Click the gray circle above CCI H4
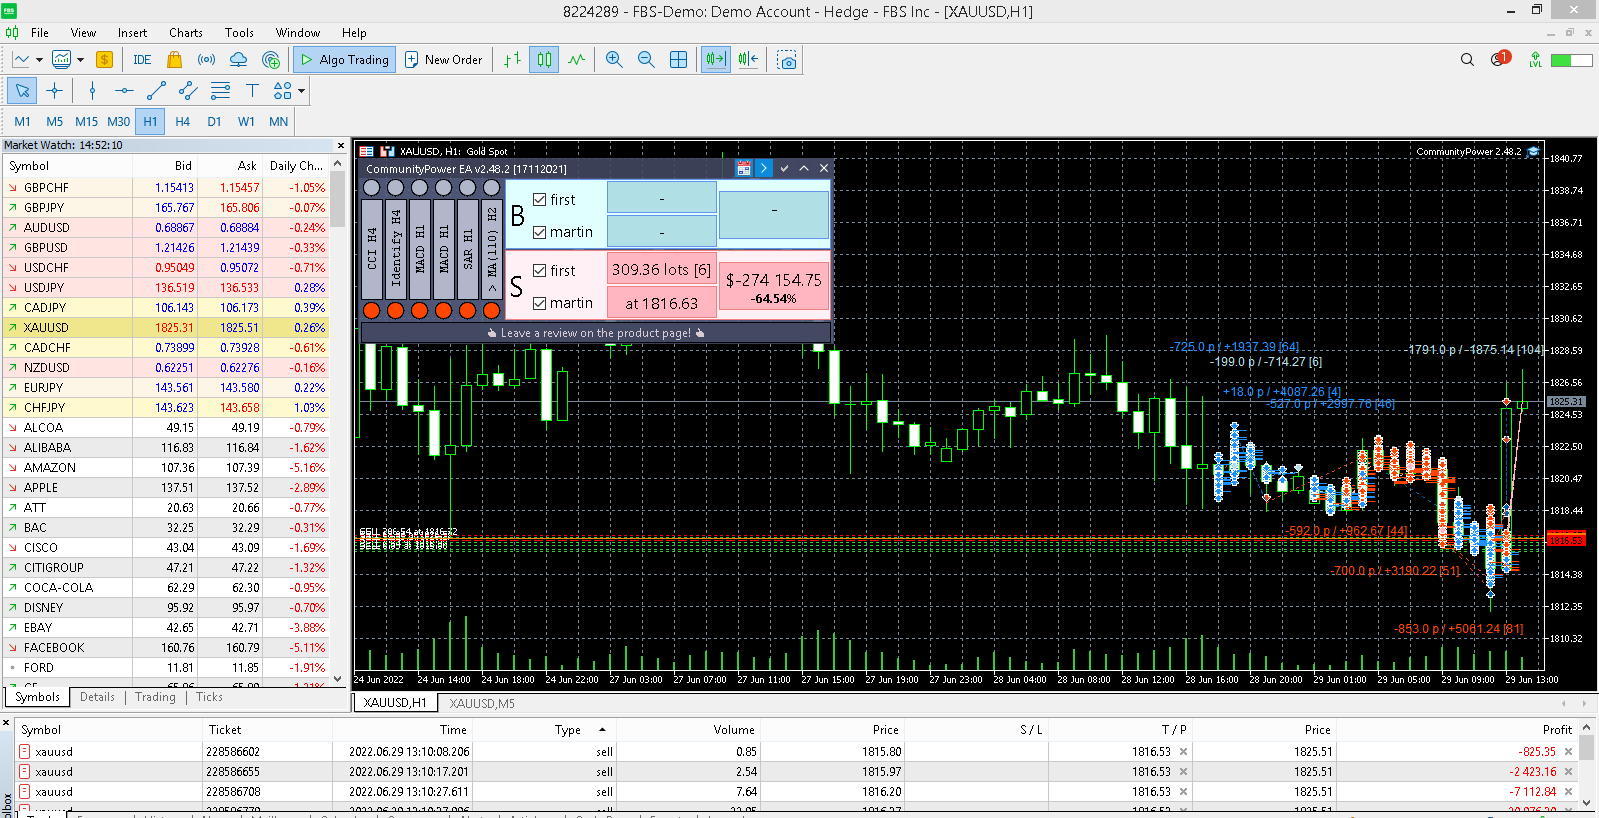 [x=372, y=187]
